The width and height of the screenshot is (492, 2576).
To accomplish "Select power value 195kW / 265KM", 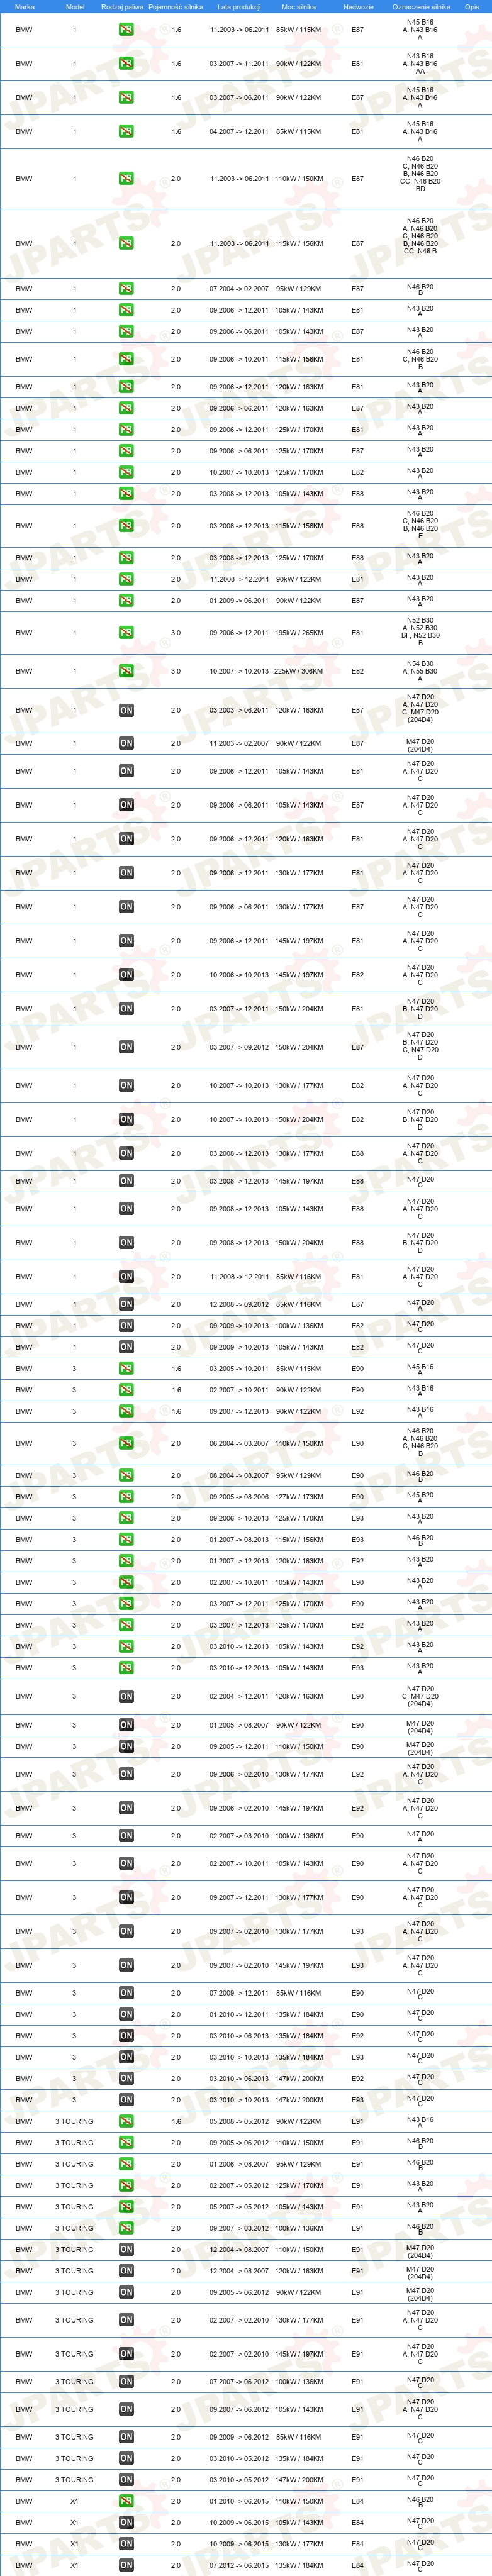I will click(299, 633).
